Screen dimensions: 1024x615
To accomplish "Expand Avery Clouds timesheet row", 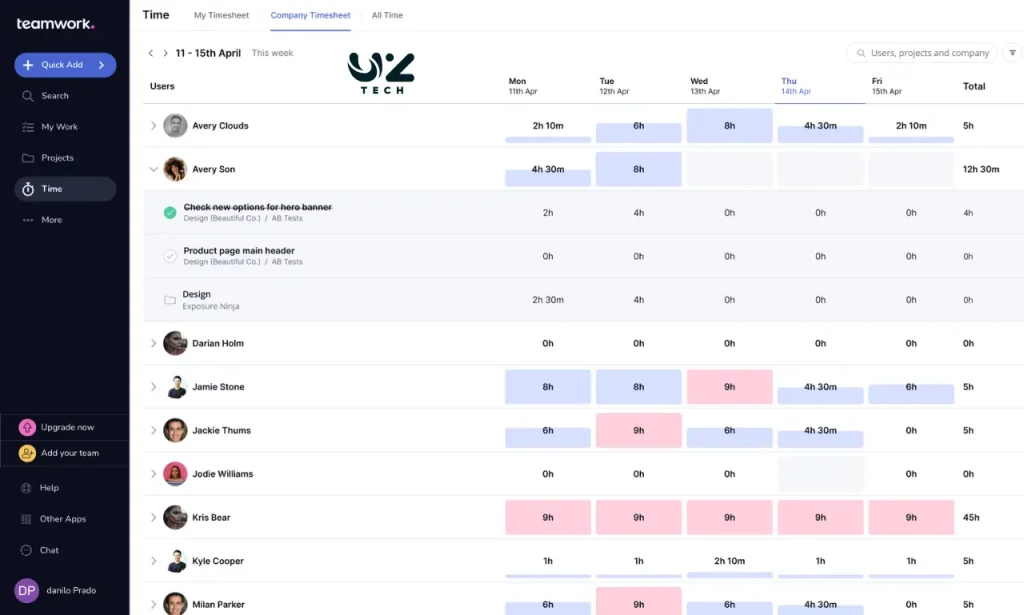I will point(153,126).
